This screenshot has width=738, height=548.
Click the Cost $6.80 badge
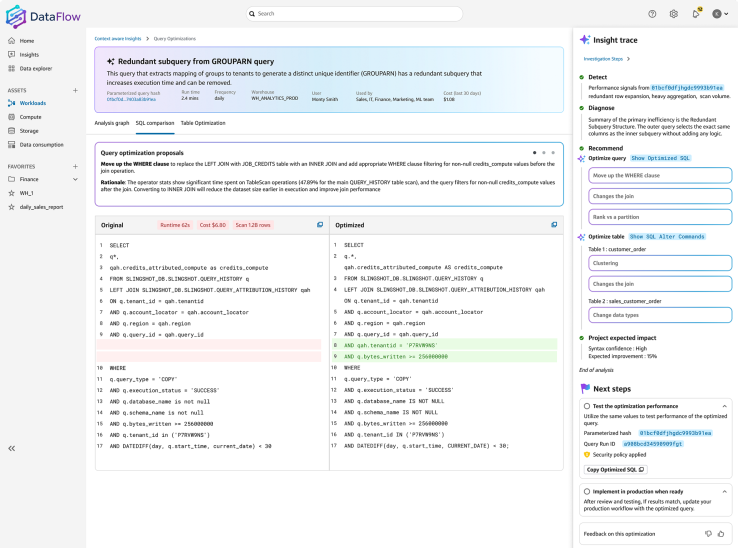[213, 225]
